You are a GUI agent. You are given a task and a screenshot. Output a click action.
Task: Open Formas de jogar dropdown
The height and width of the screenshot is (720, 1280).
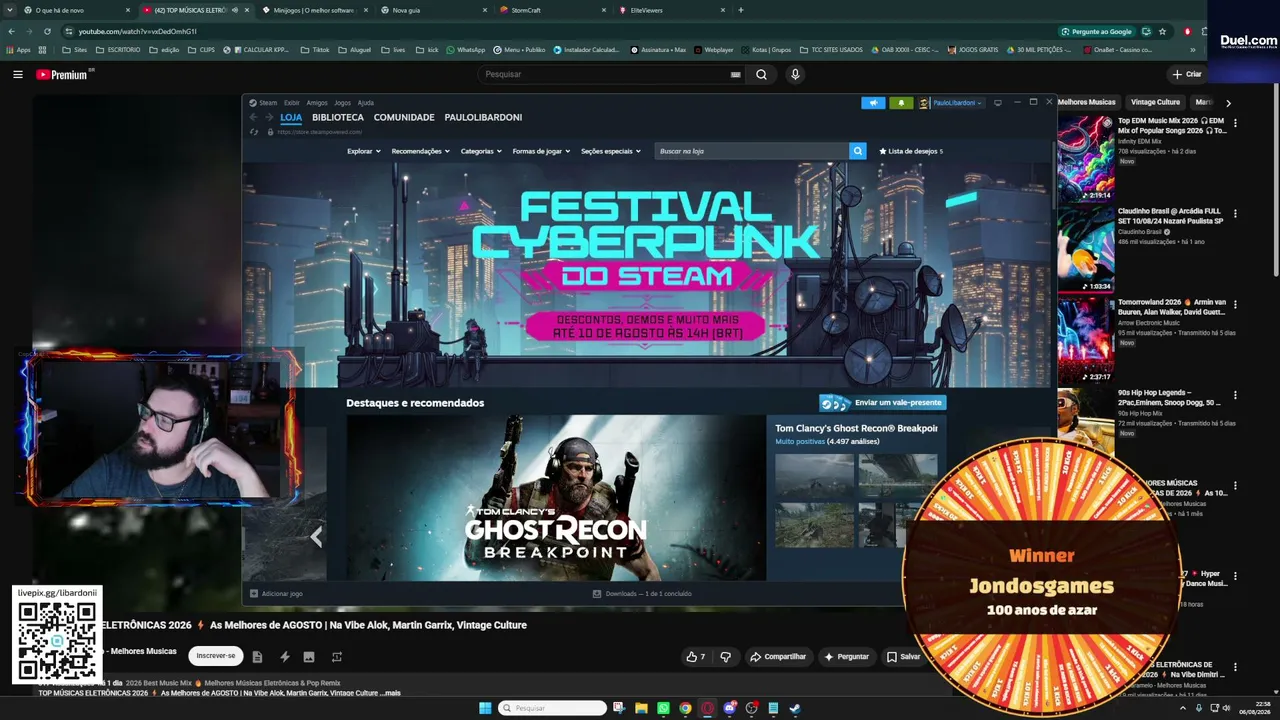[x=541, y=151]
